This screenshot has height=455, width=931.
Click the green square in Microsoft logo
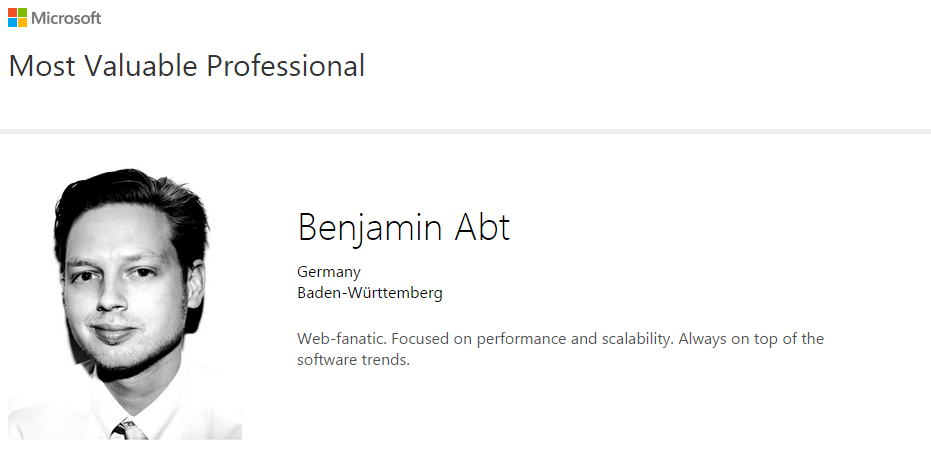point(23,13)
